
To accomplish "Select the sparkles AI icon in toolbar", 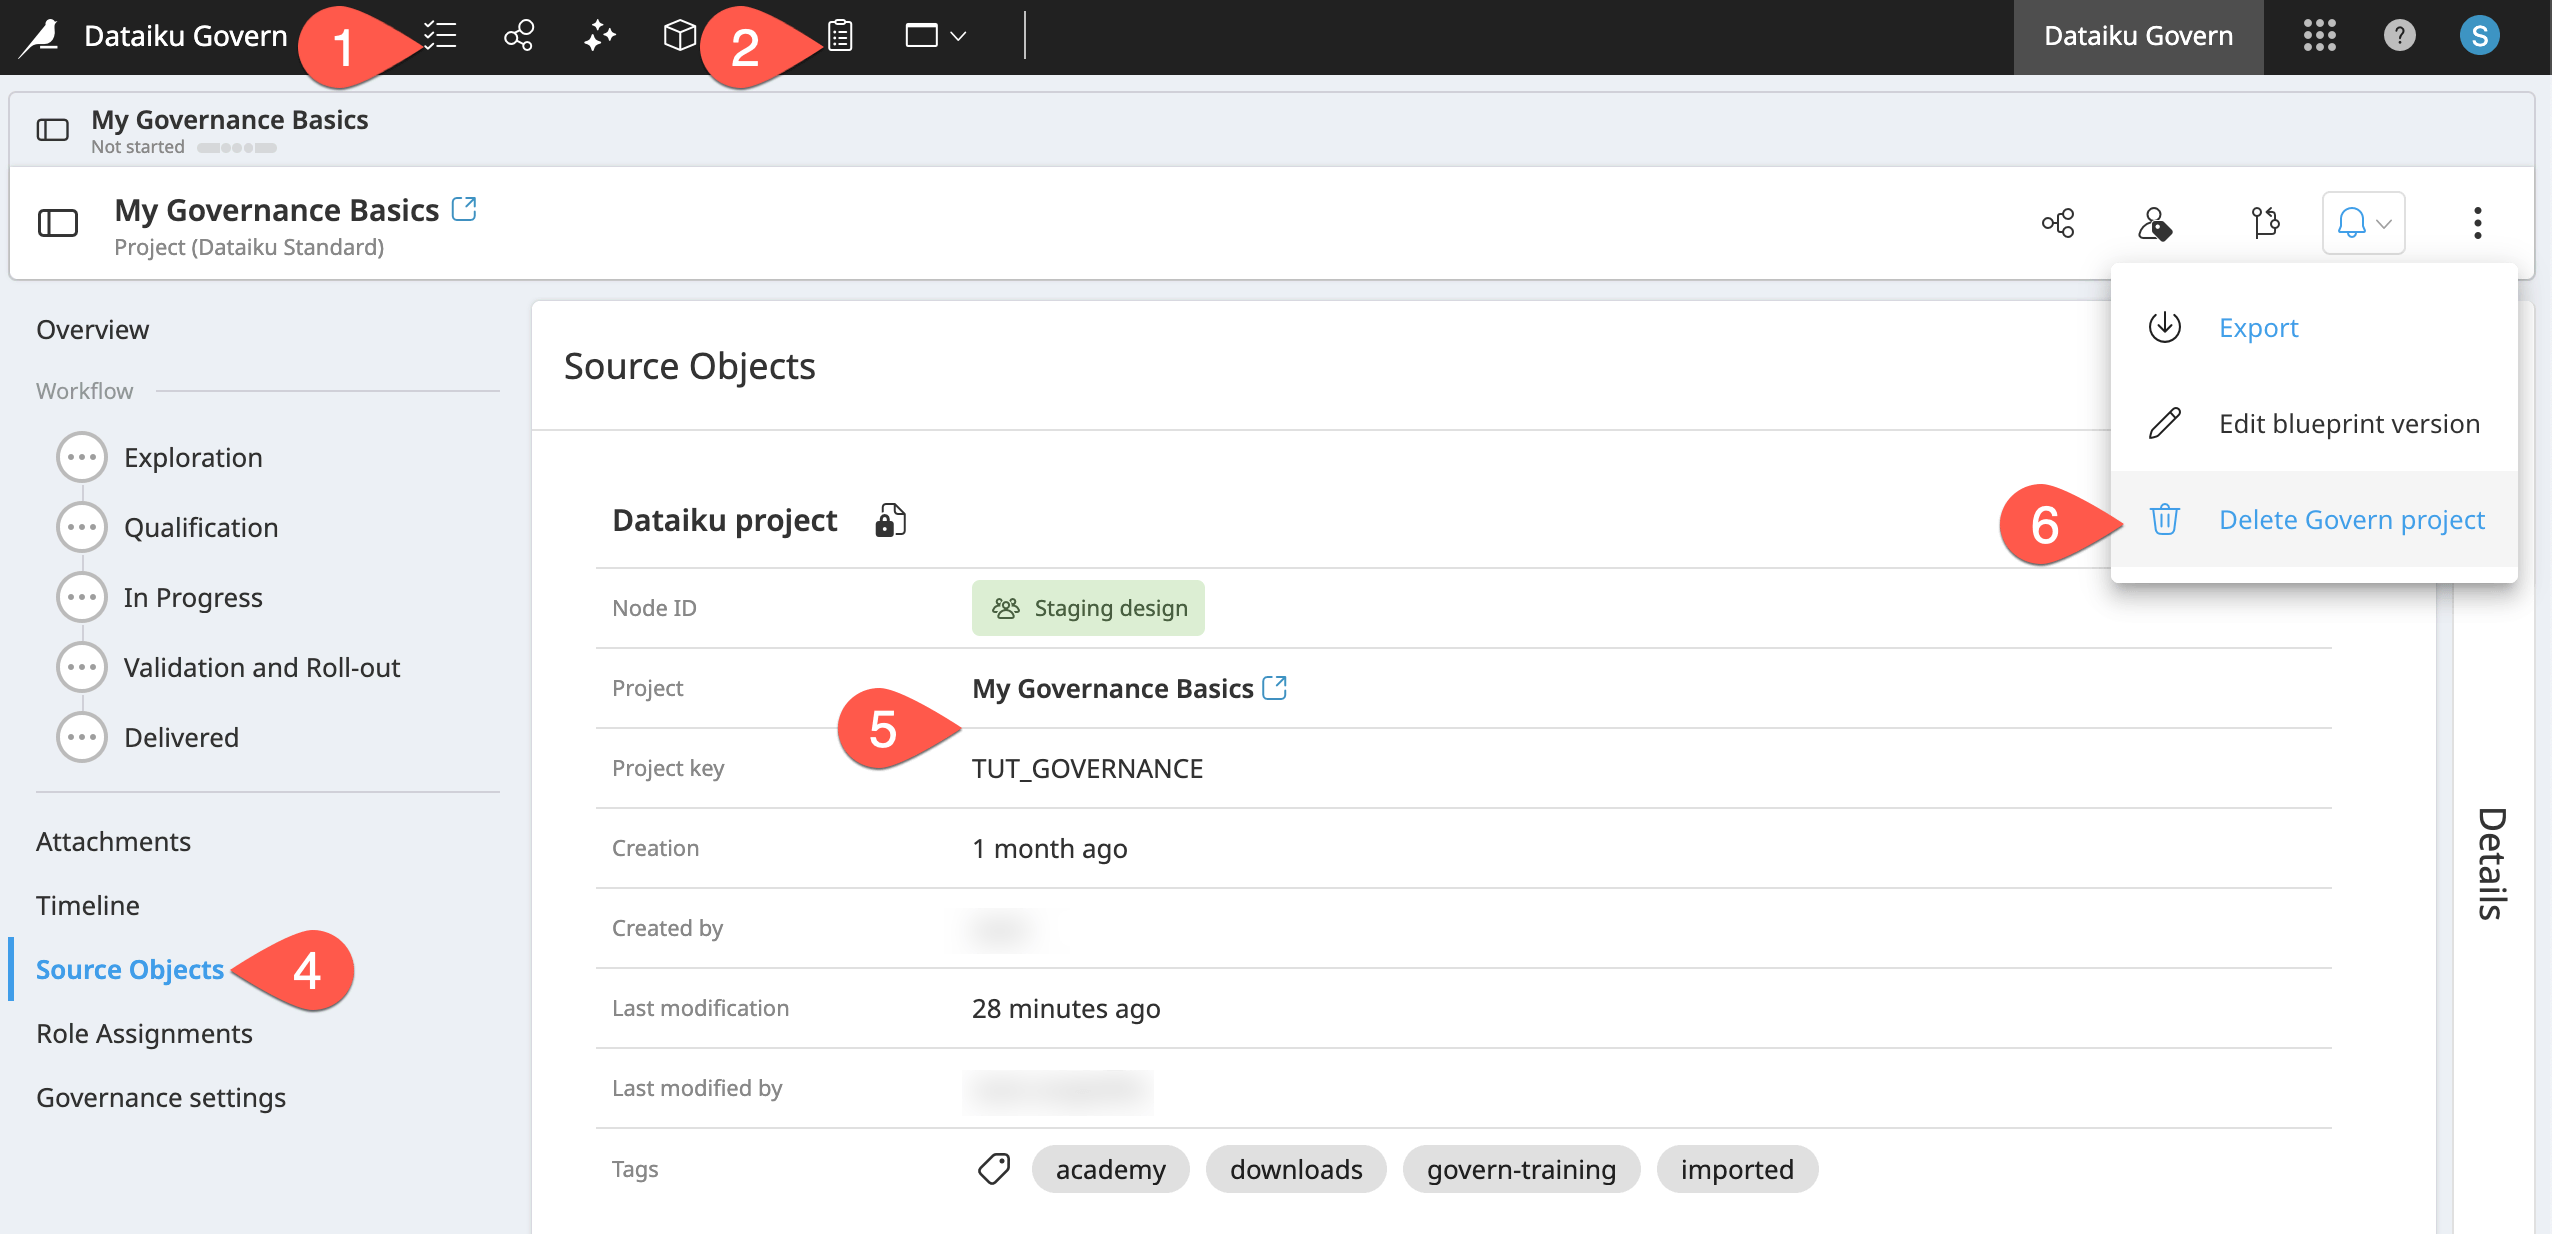I will click(598, 36).
